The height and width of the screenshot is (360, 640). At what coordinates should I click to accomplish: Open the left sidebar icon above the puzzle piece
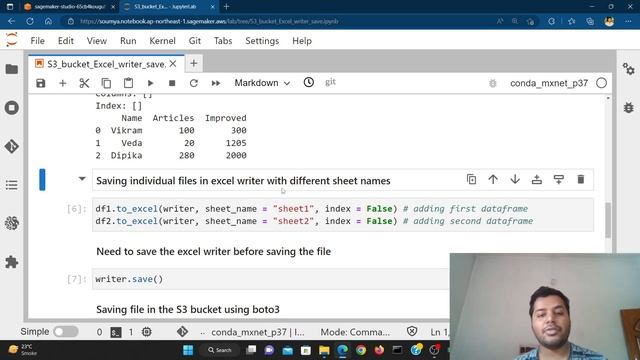coord(12,223)
